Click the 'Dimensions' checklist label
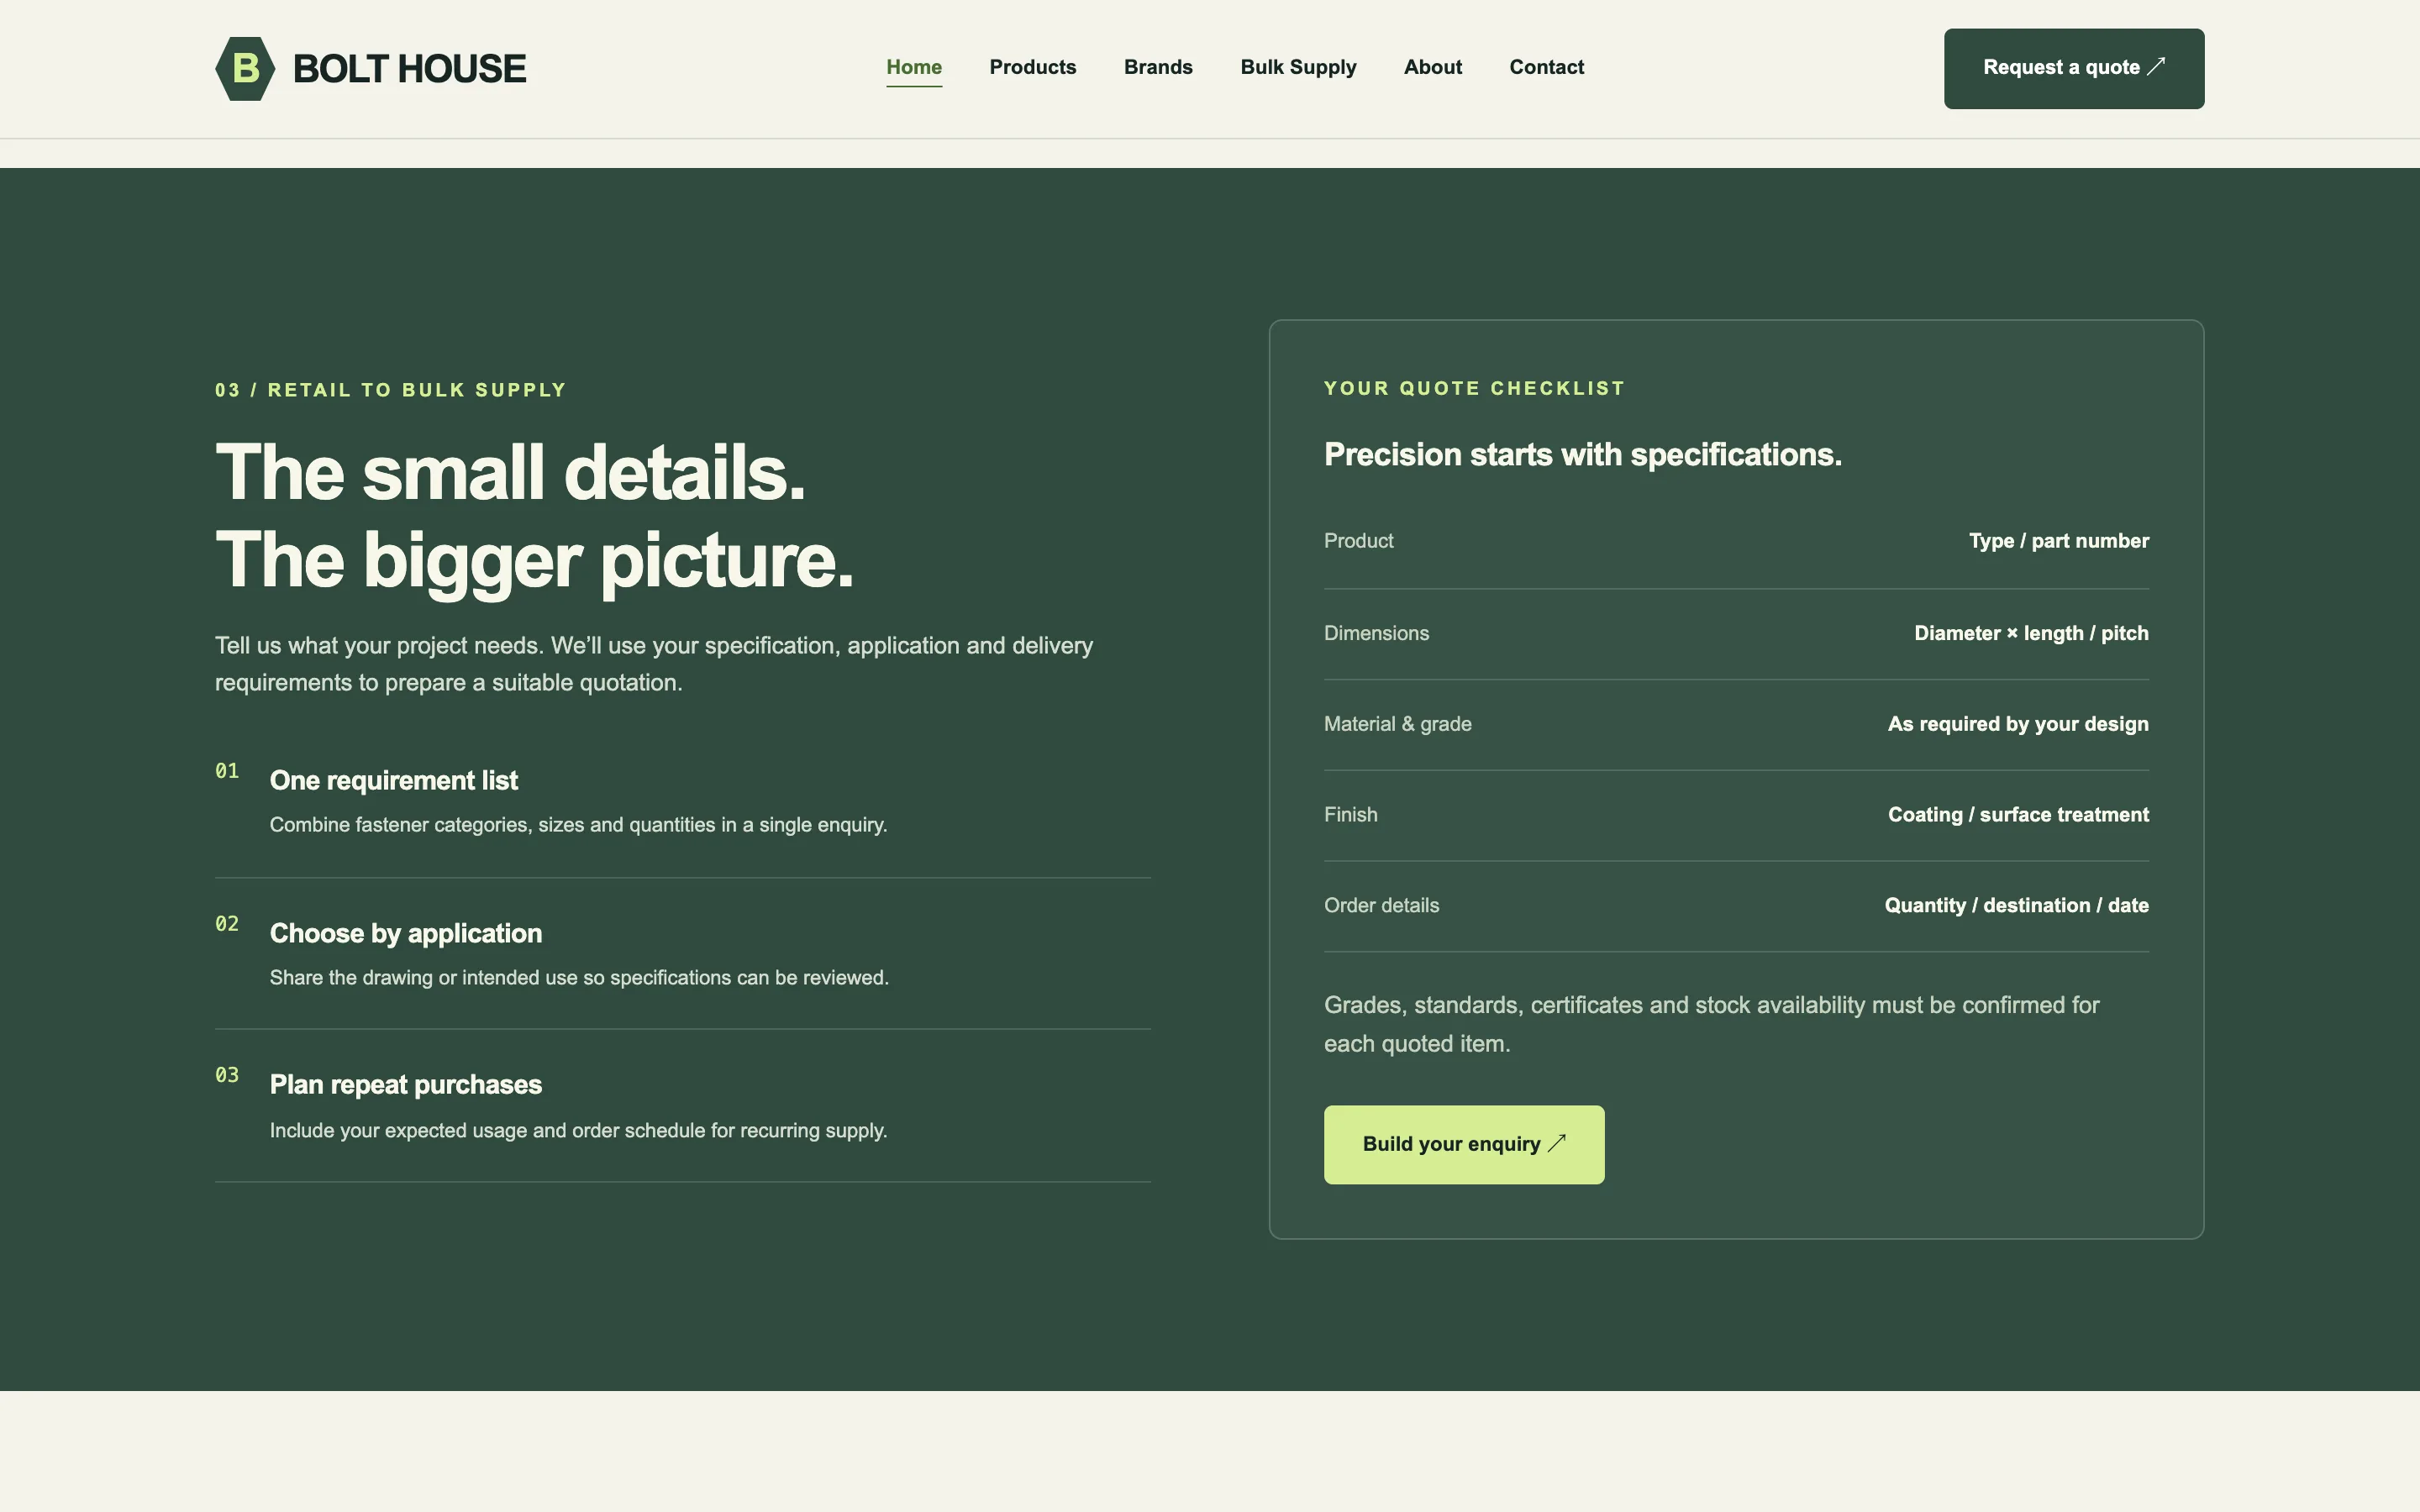2420x1512 pixels. [1377, 633]
